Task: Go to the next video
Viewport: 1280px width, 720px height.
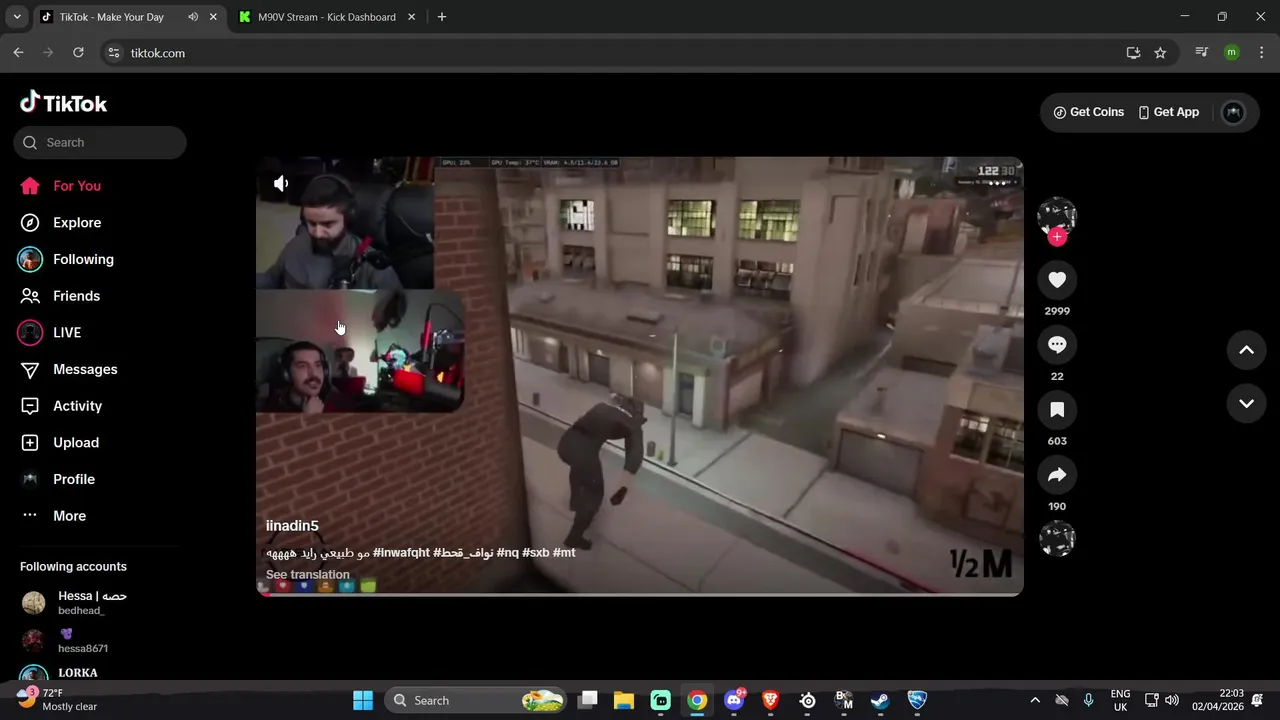Action: pos(1246,404)
